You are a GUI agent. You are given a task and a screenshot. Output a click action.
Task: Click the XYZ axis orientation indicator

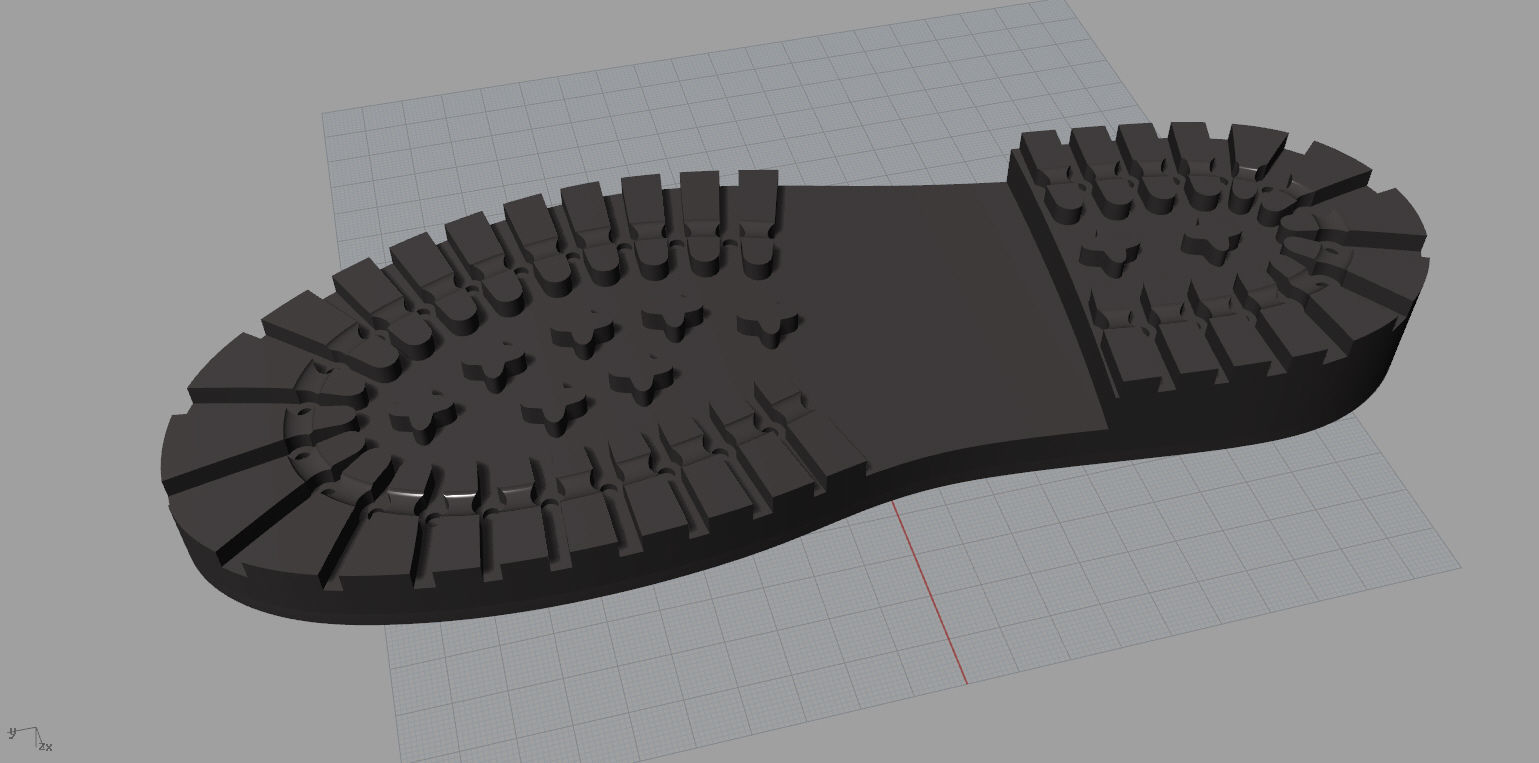coord(30,738)
